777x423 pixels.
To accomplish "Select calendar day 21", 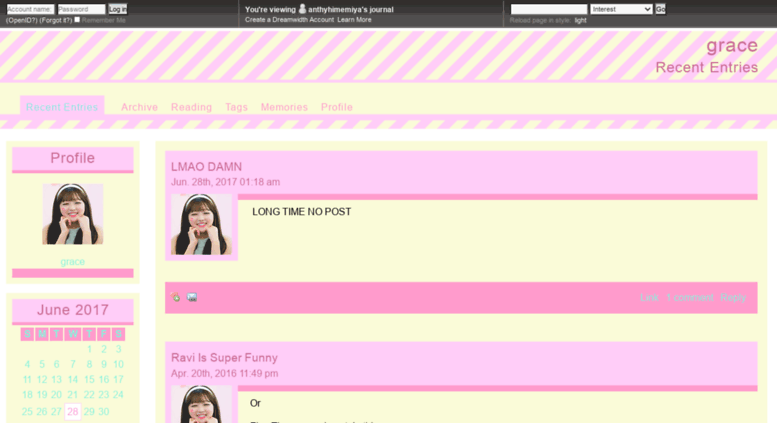I will (73, 395).
